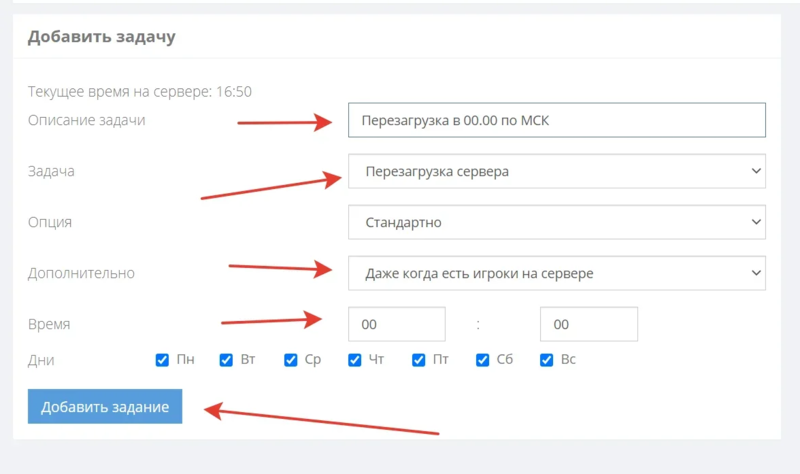Click the Задача field label
Viewport: 800px width, 474px height.
tap(51, 171)
